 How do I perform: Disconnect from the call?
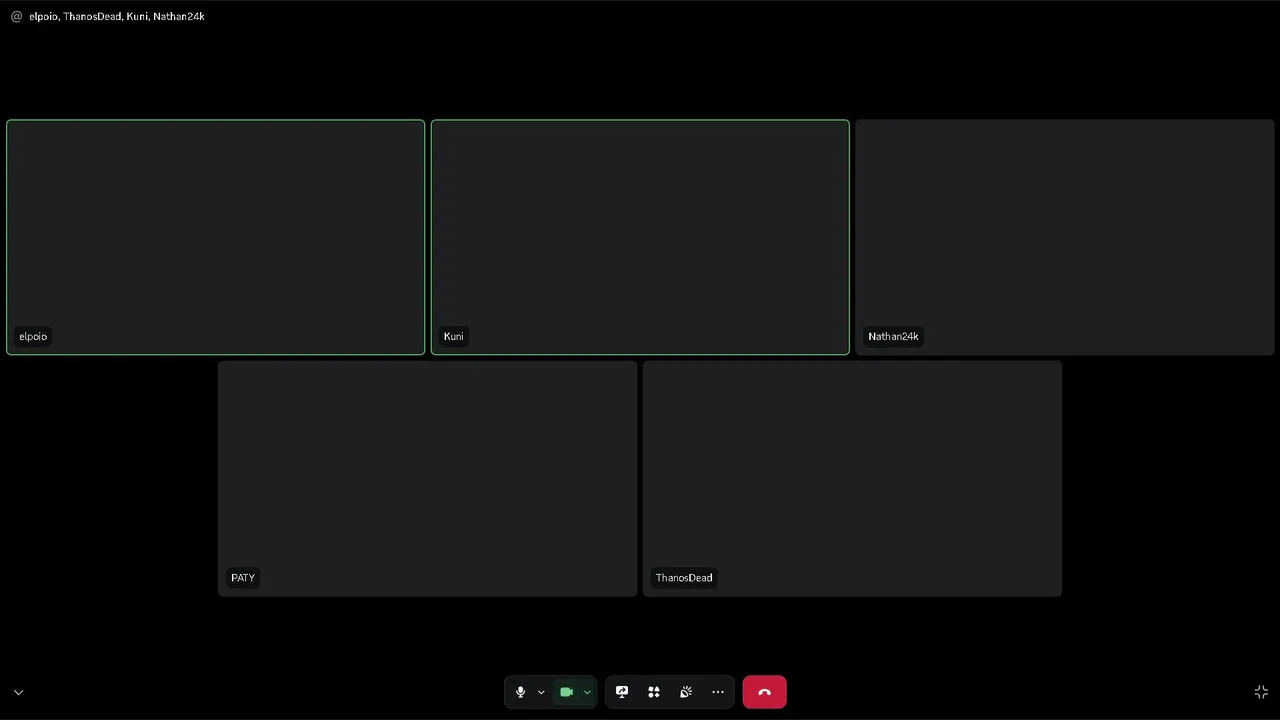pos(764,692)
